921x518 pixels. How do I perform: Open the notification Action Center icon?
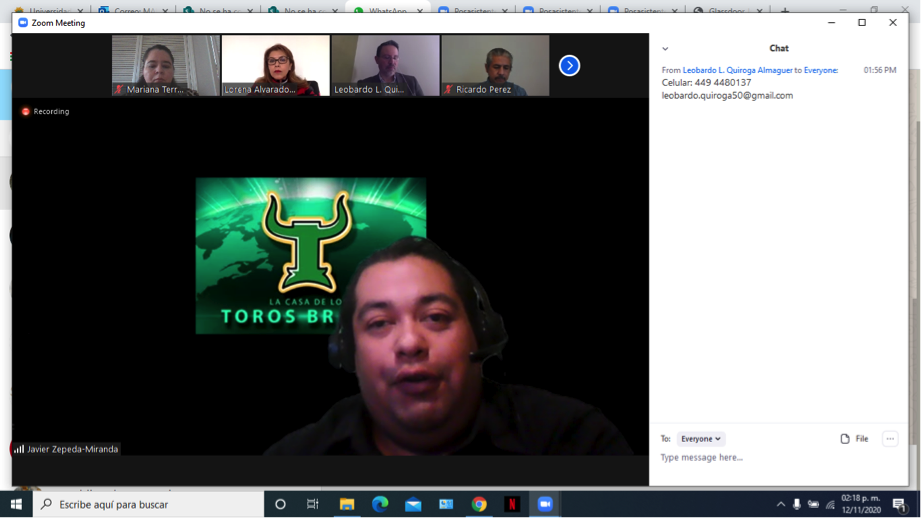[x=899, y=504]
